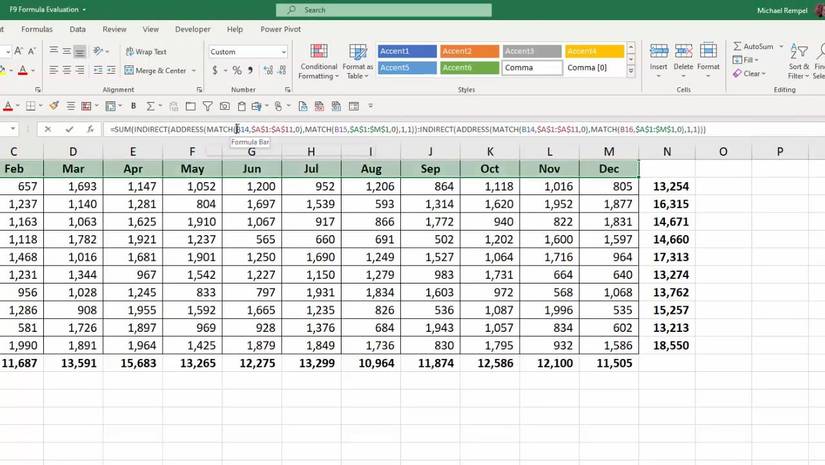The image size is (825, 465).
Task: Open the Formulas ribbon tab
Action: pyautogui.click(x=37, y=30)
